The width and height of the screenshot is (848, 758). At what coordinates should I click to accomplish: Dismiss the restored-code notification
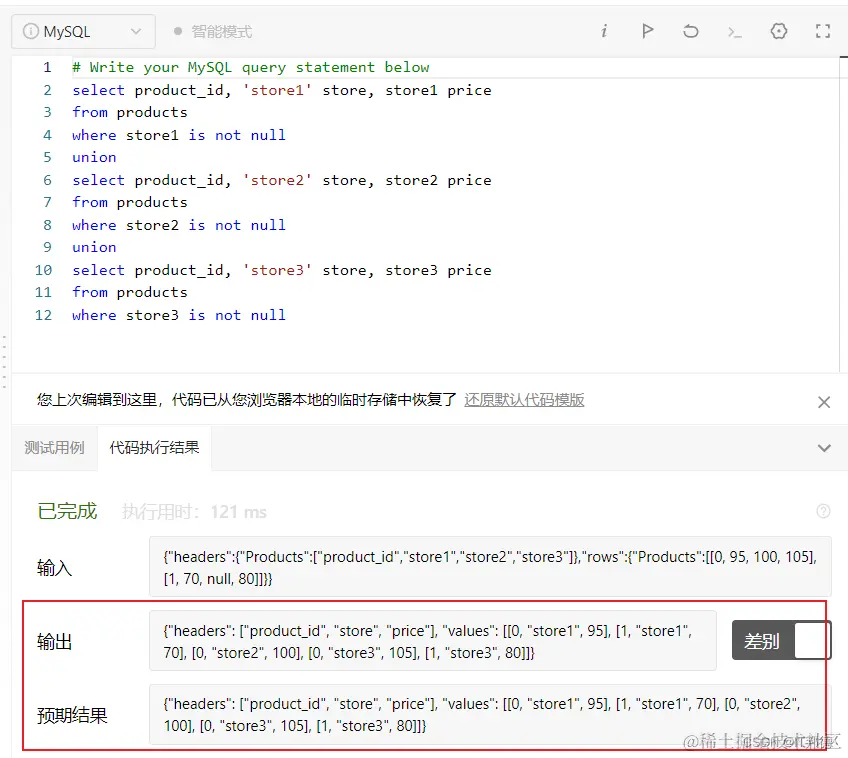(824, 402)
